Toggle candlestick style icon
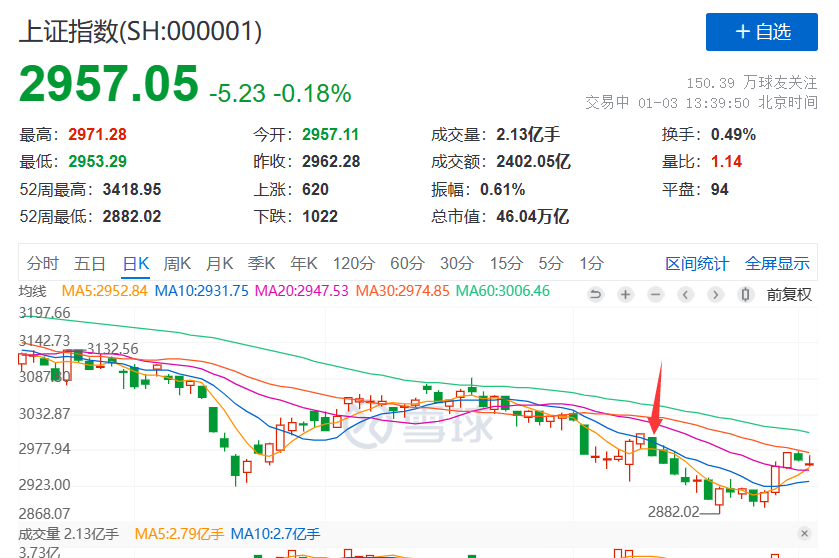The image size is (839, 558). pyautogui.click(x=745, y=294)
